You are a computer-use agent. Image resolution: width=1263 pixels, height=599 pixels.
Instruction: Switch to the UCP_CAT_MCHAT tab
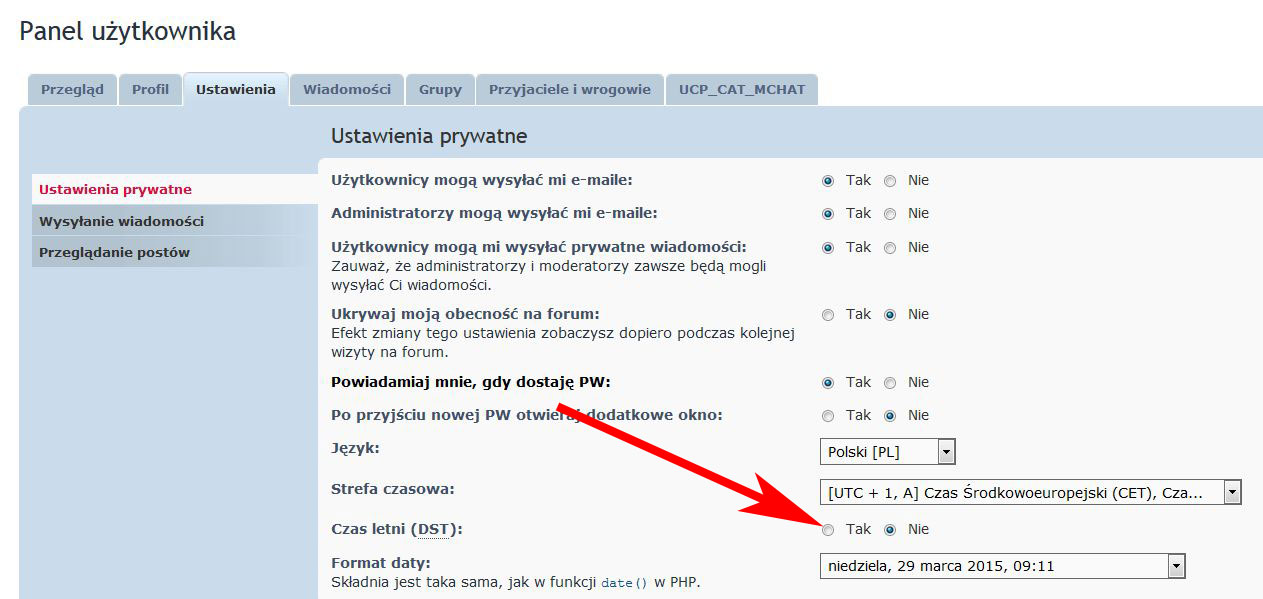742,89
